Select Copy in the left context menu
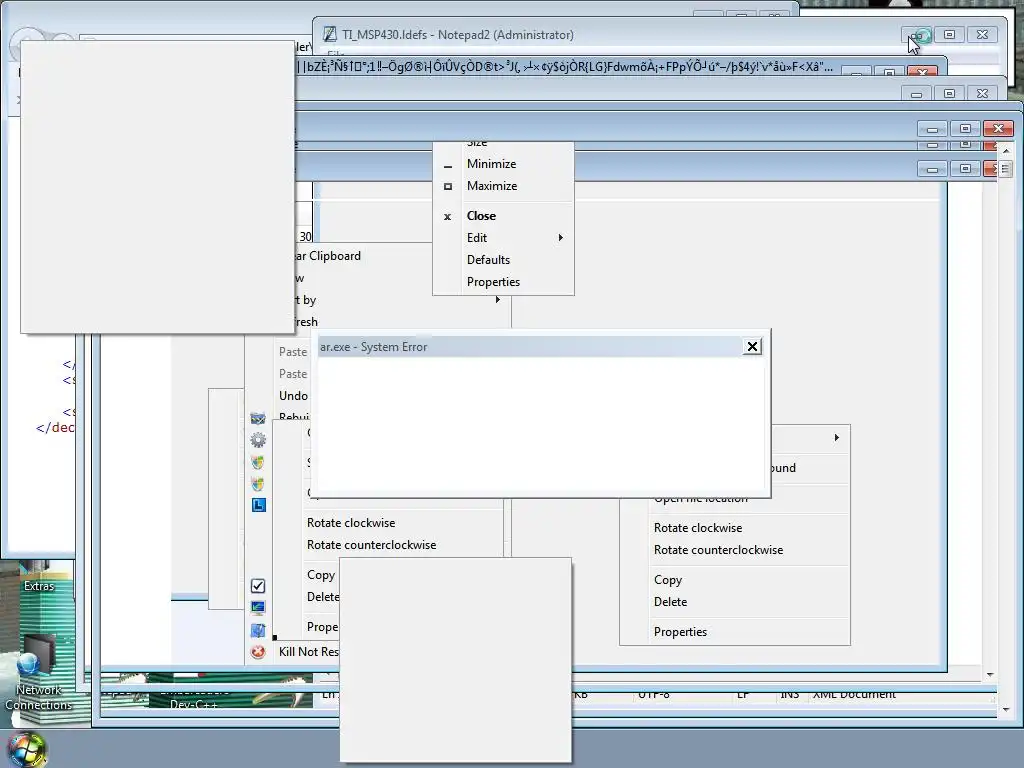The image size is (1024, 768). point(321,575)
